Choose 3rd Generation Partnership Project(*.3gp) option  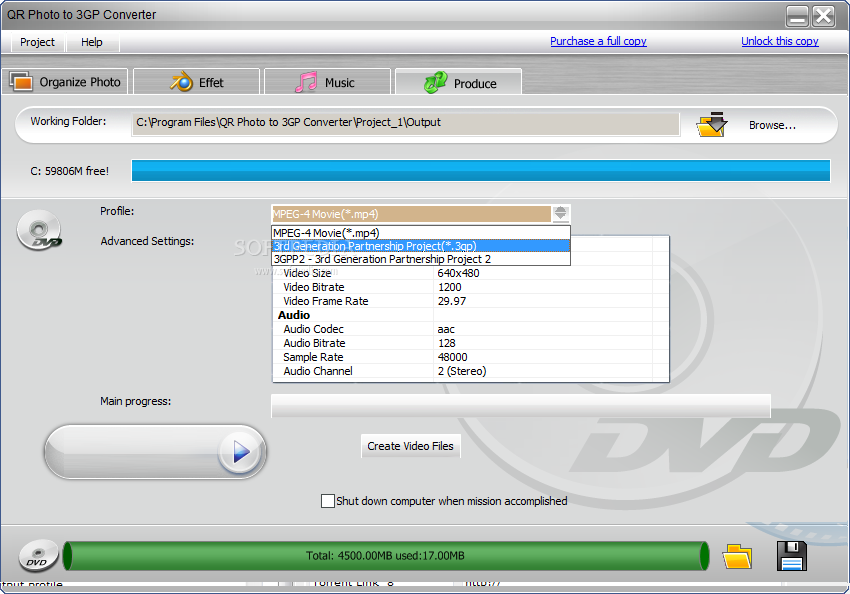tap(421, 246)
